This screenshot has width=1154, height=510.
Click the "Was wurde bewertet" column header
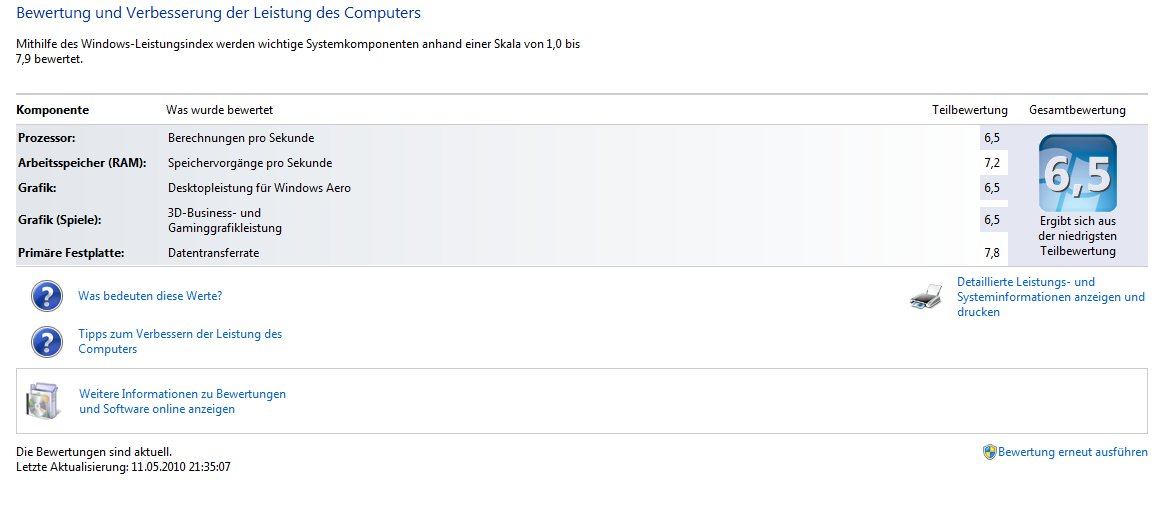coord(219,110)
